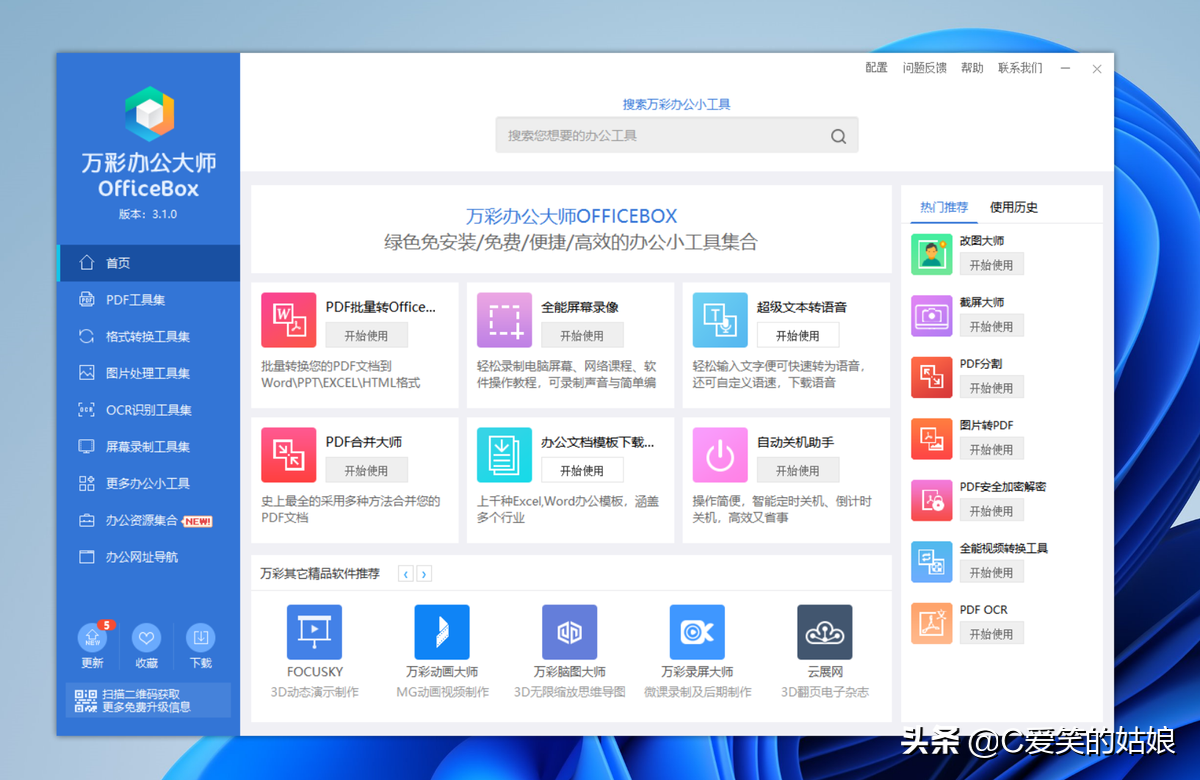
Task: Click the 自动关机助手 power icon
Action: [x=720, y=455]
